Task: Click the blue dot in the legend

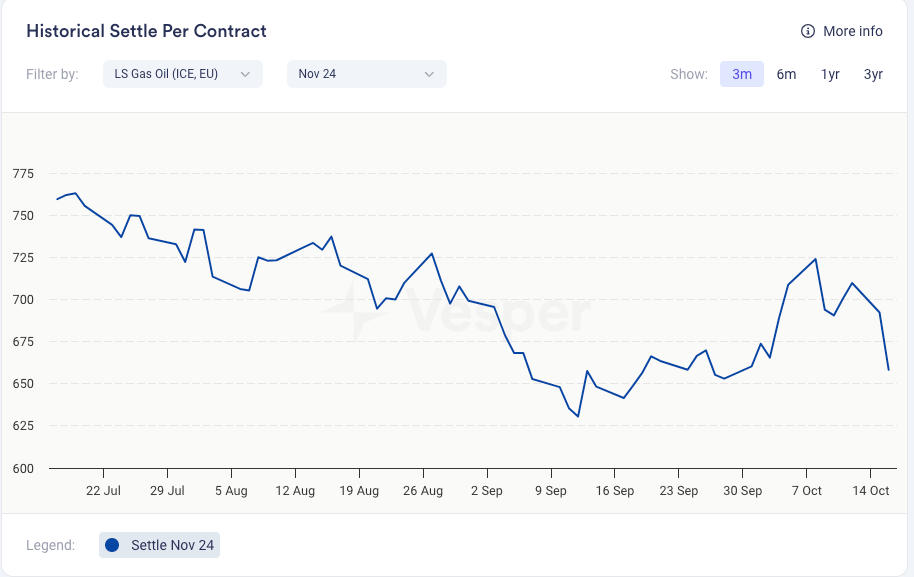Action: click(x=112, y=545)
